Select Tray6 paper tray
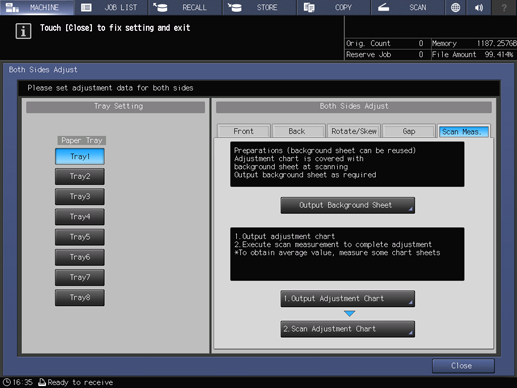 point(80,257)
